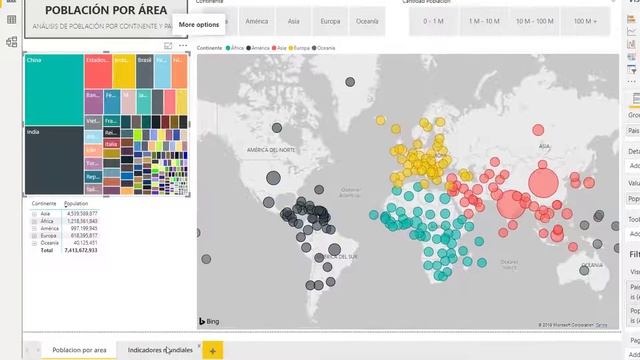Screen dimensions: 640x360
Task: Select the 7,413,672,933 total value
Action: (81, 251)
